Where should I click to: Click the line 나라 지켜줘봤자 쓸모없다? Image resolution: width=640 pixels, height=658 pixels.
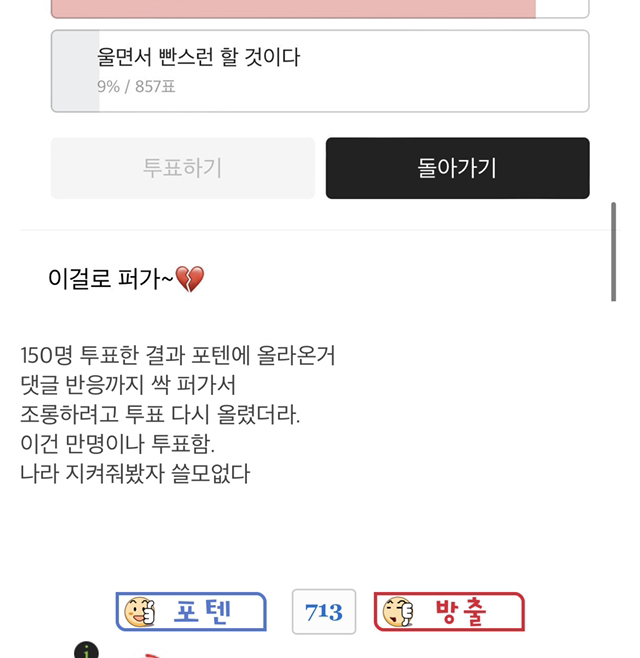135,472
